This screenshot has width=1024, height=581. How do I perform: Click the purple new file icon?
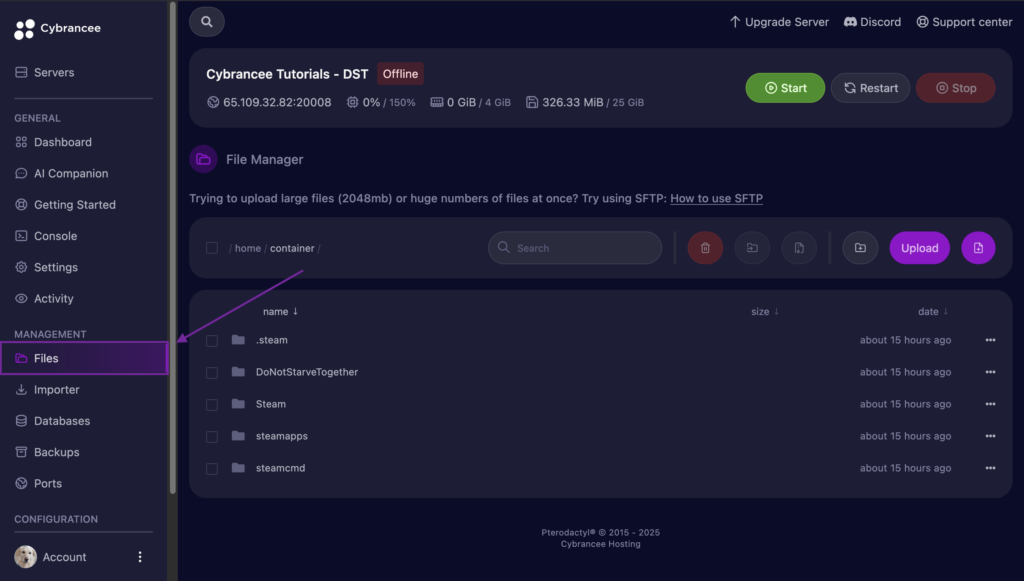[x=978, y=248]
